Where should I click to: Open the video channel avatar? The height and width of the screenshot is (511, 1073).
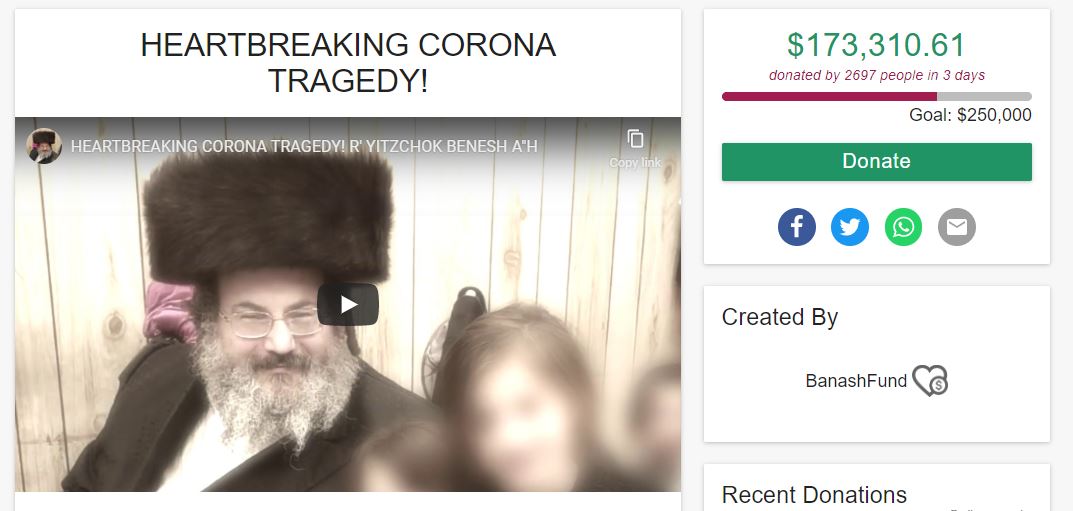pyautogui.click(x=44, y=146)
